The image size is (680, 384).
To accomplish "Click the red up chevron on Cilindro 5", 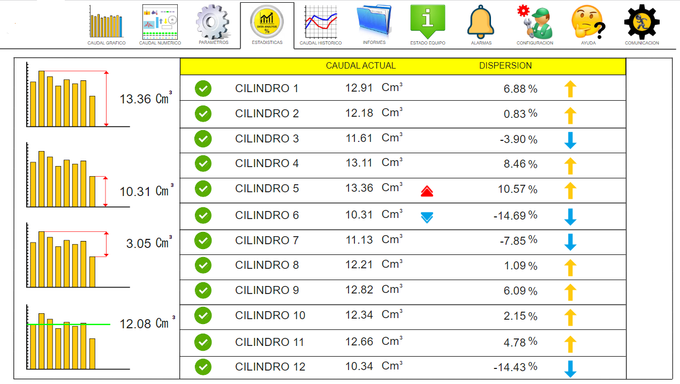I will pyautogui.click(x=427, y=191).
